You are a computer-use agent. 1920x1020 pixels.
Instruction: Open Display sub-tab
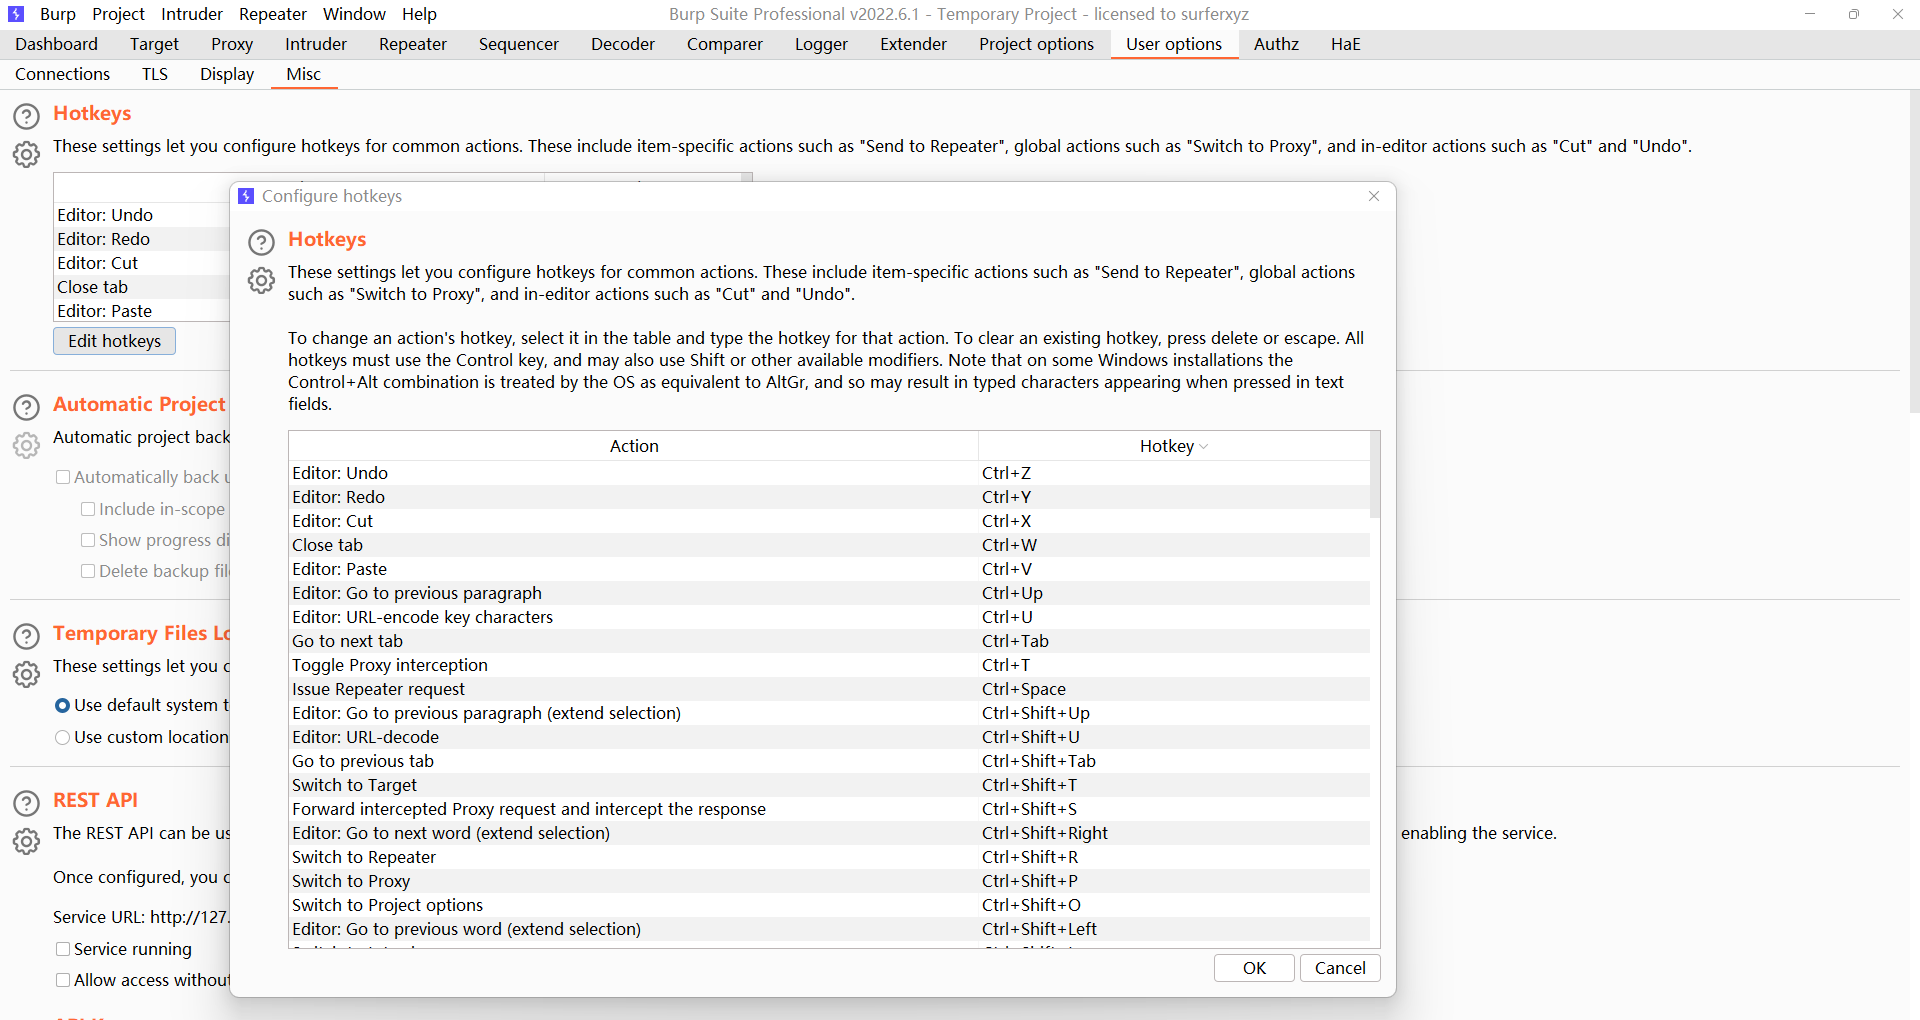point(227,74)
